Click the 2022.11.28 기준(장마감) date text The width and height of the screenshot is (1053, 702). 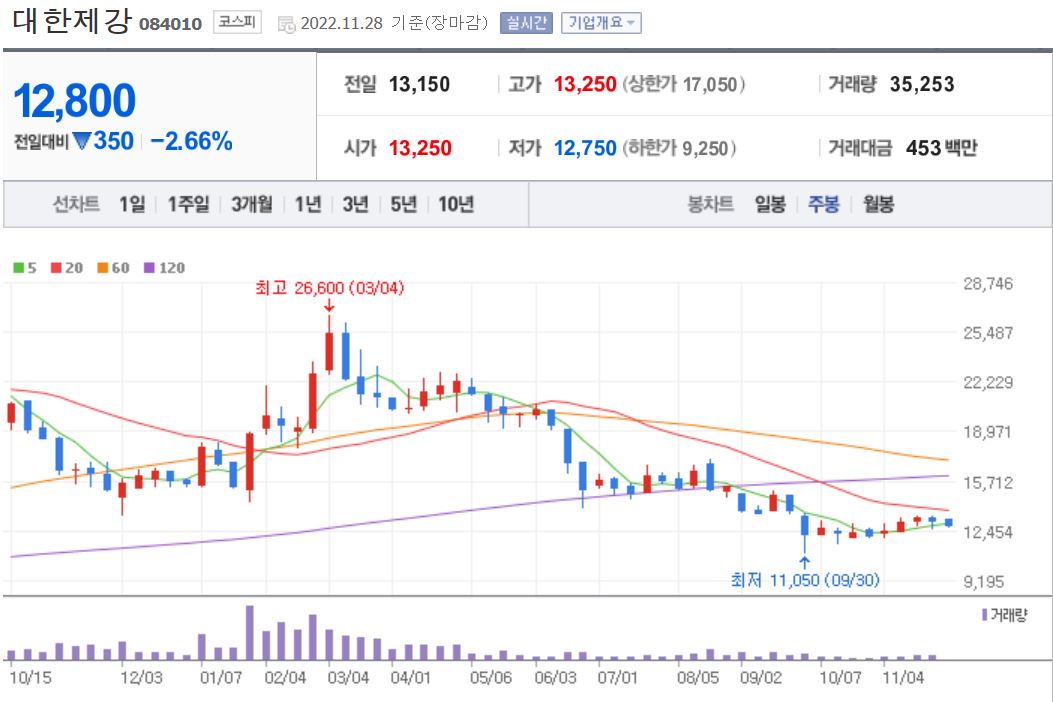394,23
